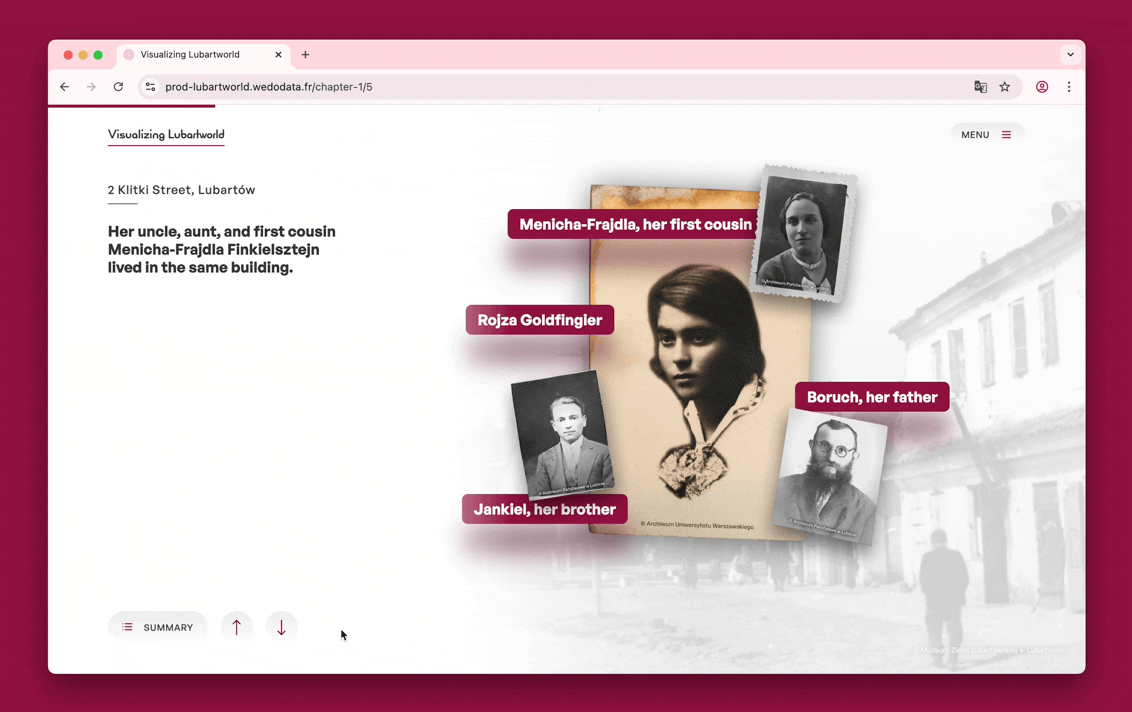Reload the page with refresh icon

click(x=118, y=87)
